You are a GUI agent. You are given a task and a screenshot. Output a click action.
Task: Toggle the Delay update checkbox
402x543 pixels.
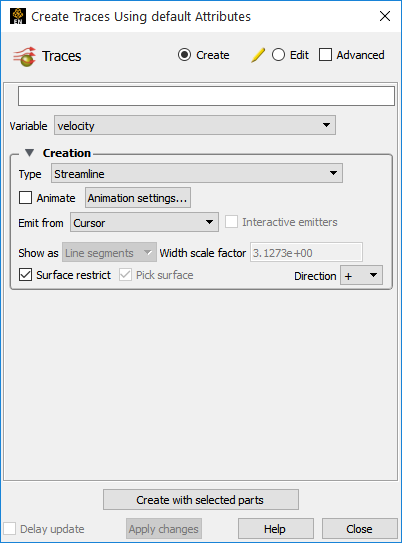click(9, 529)
